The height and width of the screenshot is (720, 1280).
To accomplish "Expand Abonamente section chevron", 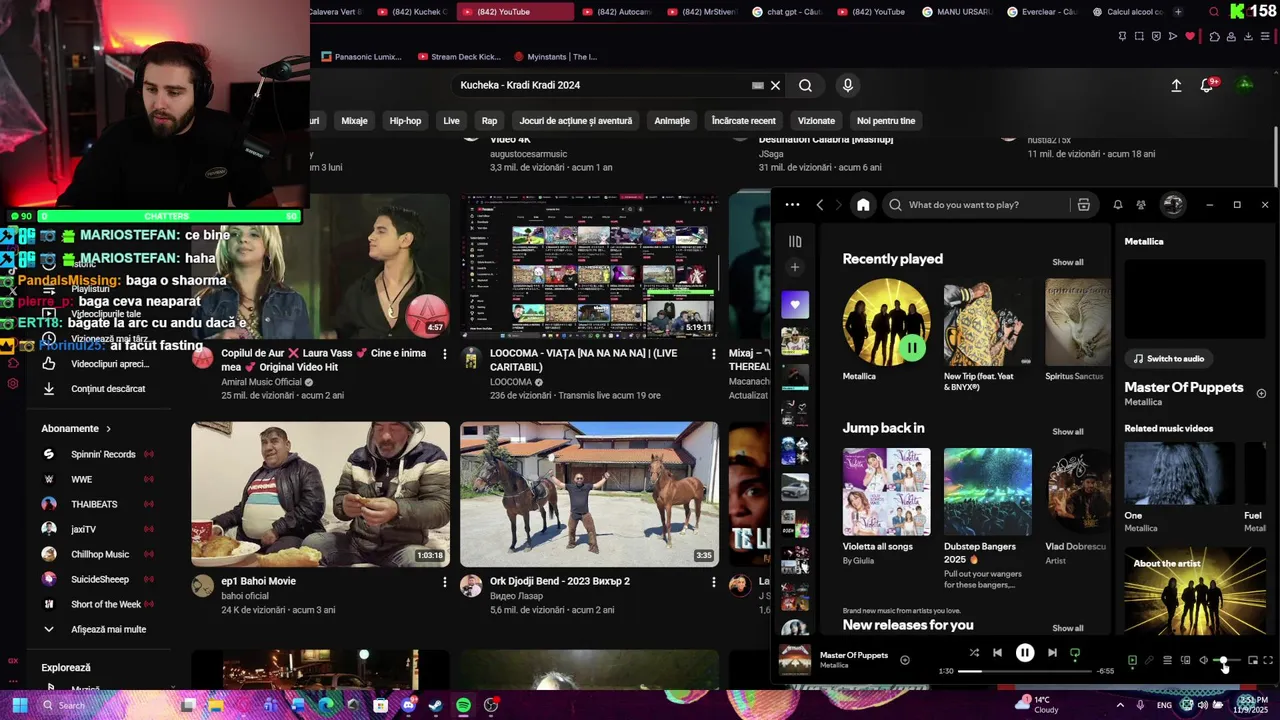I will (109, 429).
